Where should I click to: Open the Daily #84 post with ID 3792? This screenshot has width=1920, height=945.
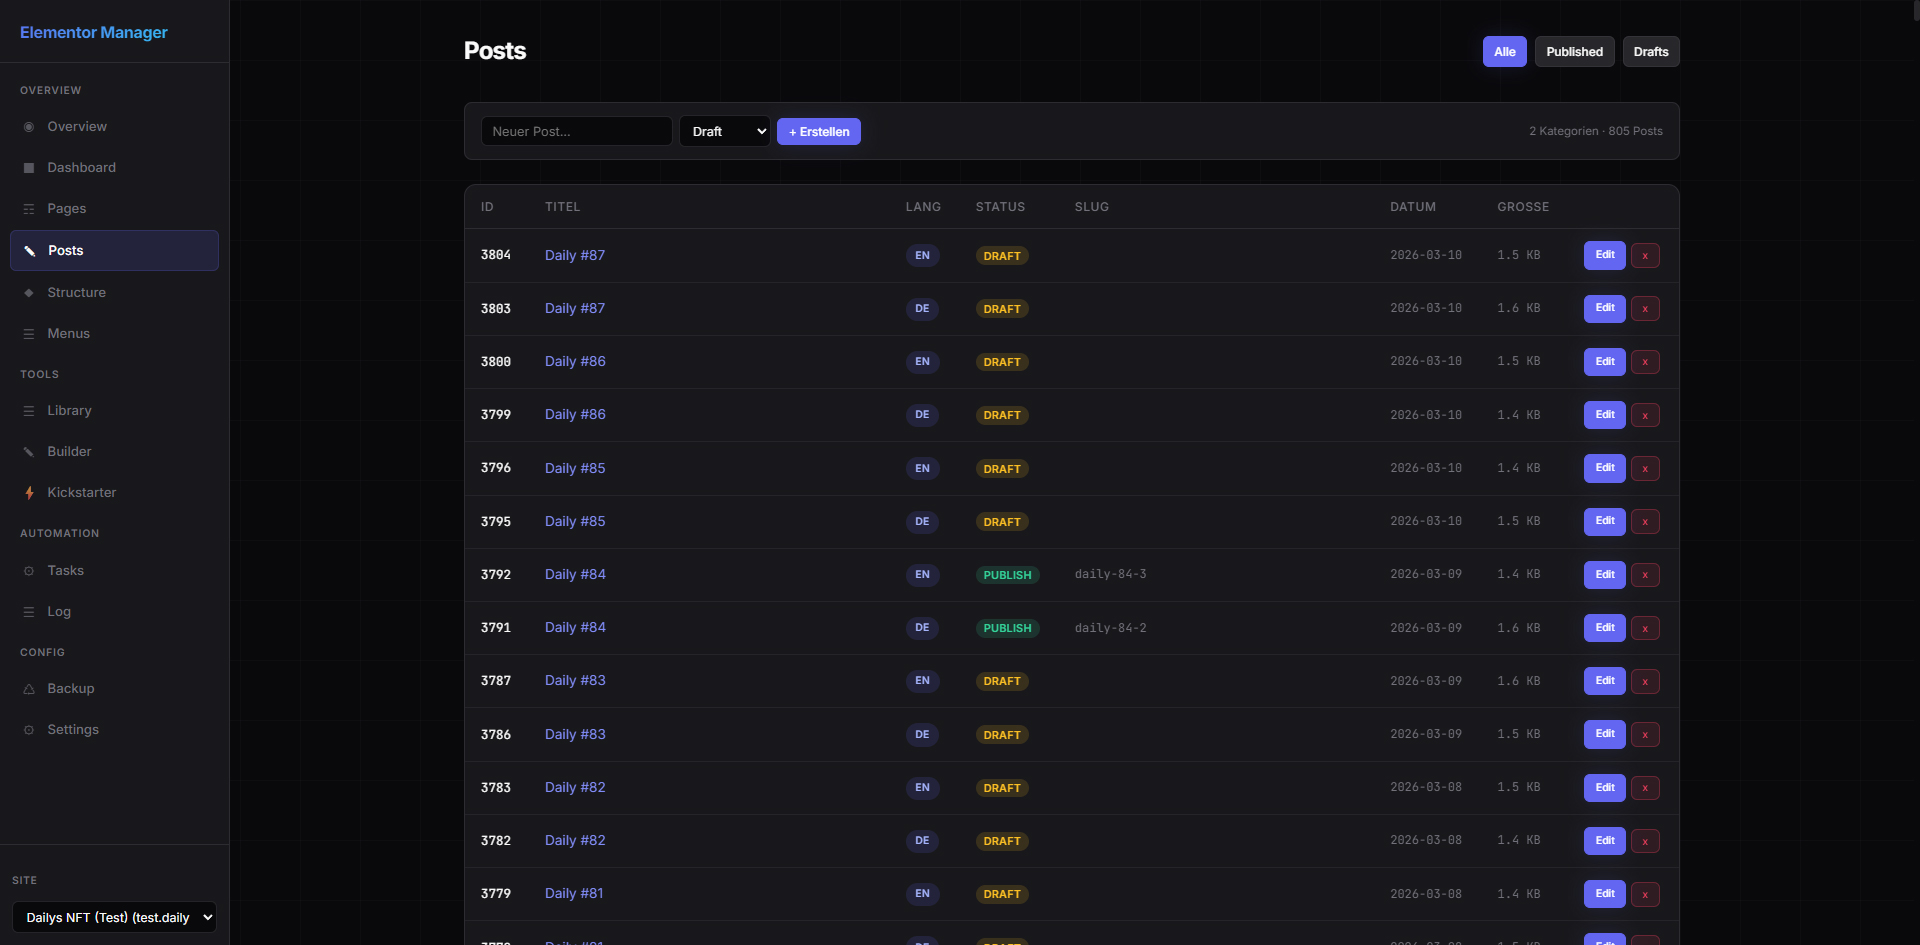click(575, 575)
